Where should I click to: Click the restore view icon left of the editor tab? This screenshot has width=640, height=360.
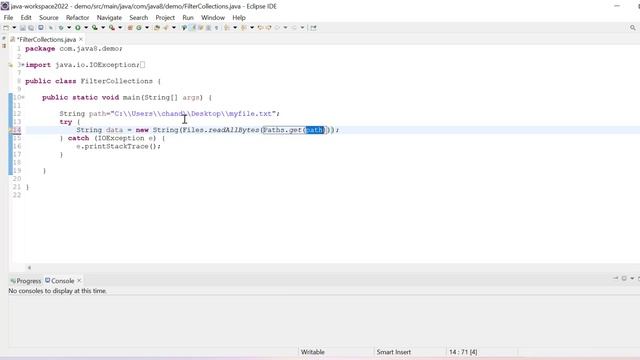[x=4, y=39]
